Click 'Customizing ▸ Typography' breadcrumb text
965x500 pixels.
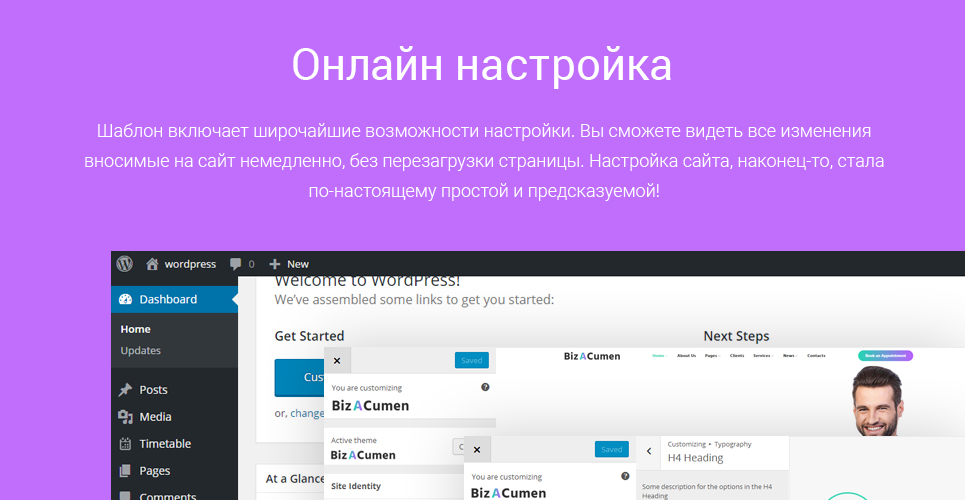(x=710, y=444)
